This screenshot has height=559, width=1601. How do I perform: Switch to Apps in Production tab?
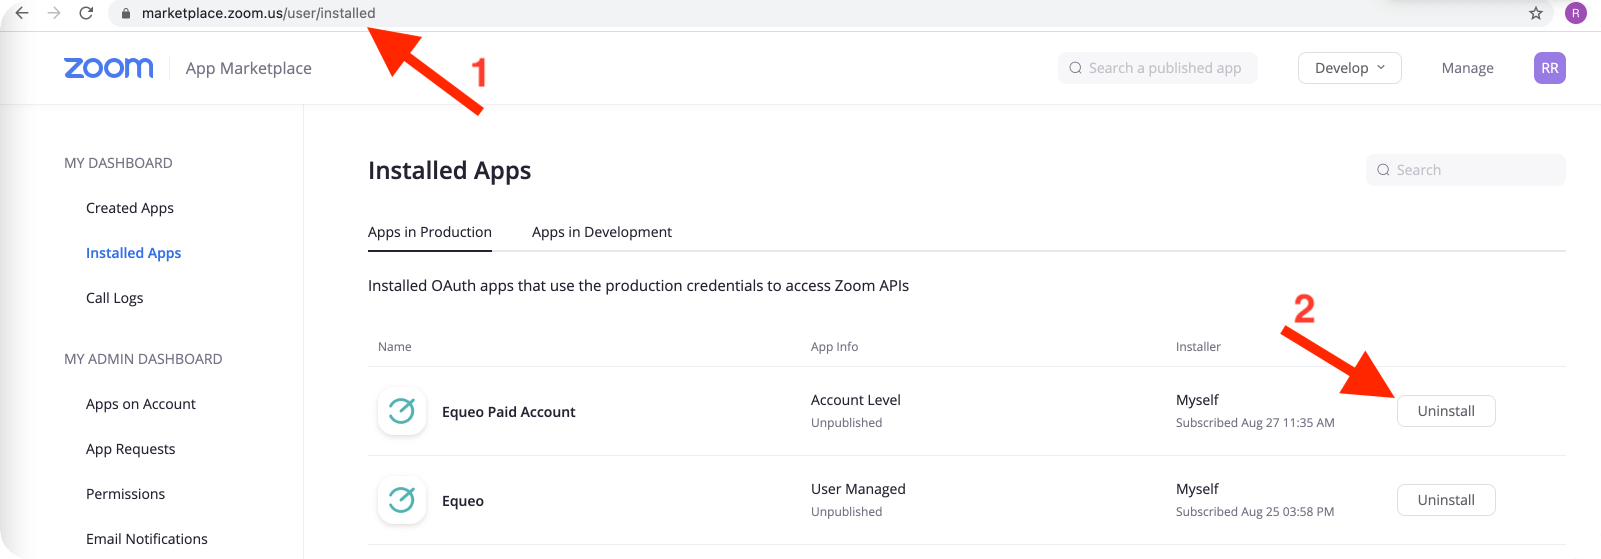(430, 232)
